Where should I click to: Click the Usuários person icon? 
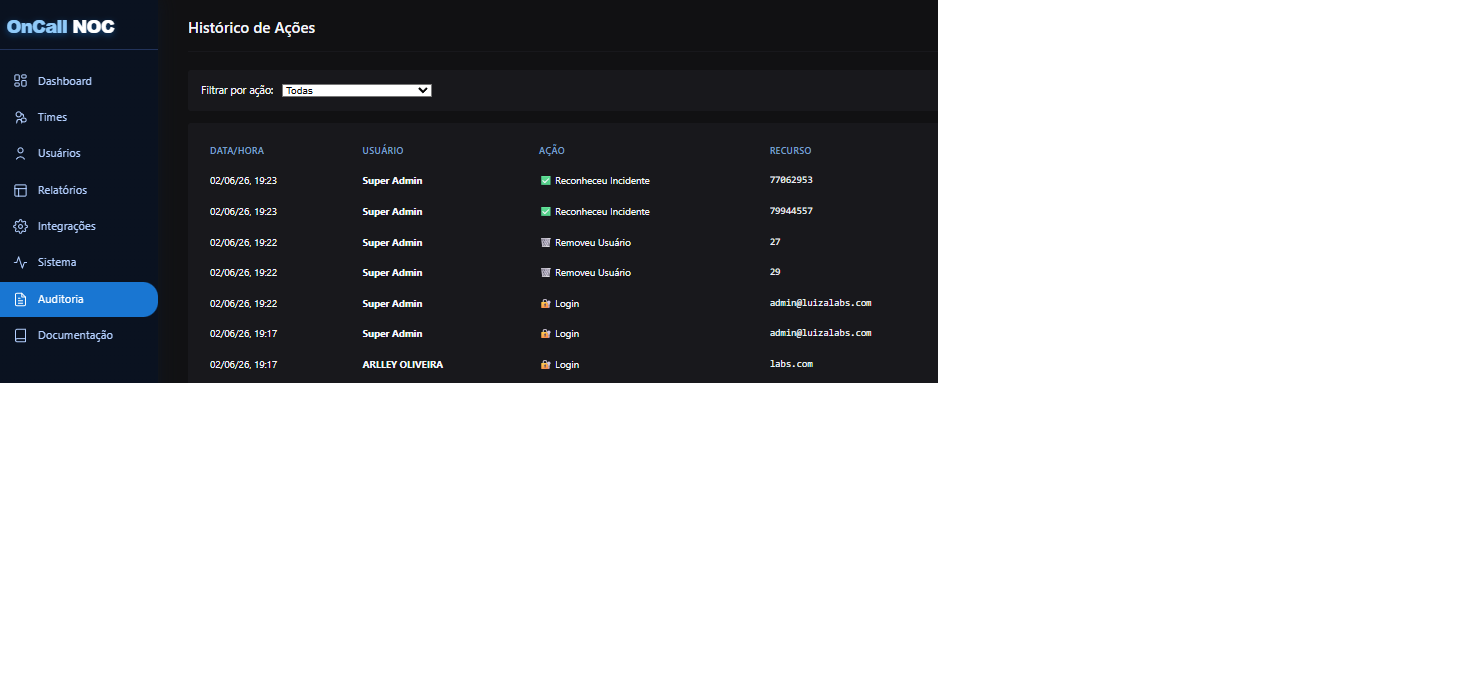[x=20, y=153]
